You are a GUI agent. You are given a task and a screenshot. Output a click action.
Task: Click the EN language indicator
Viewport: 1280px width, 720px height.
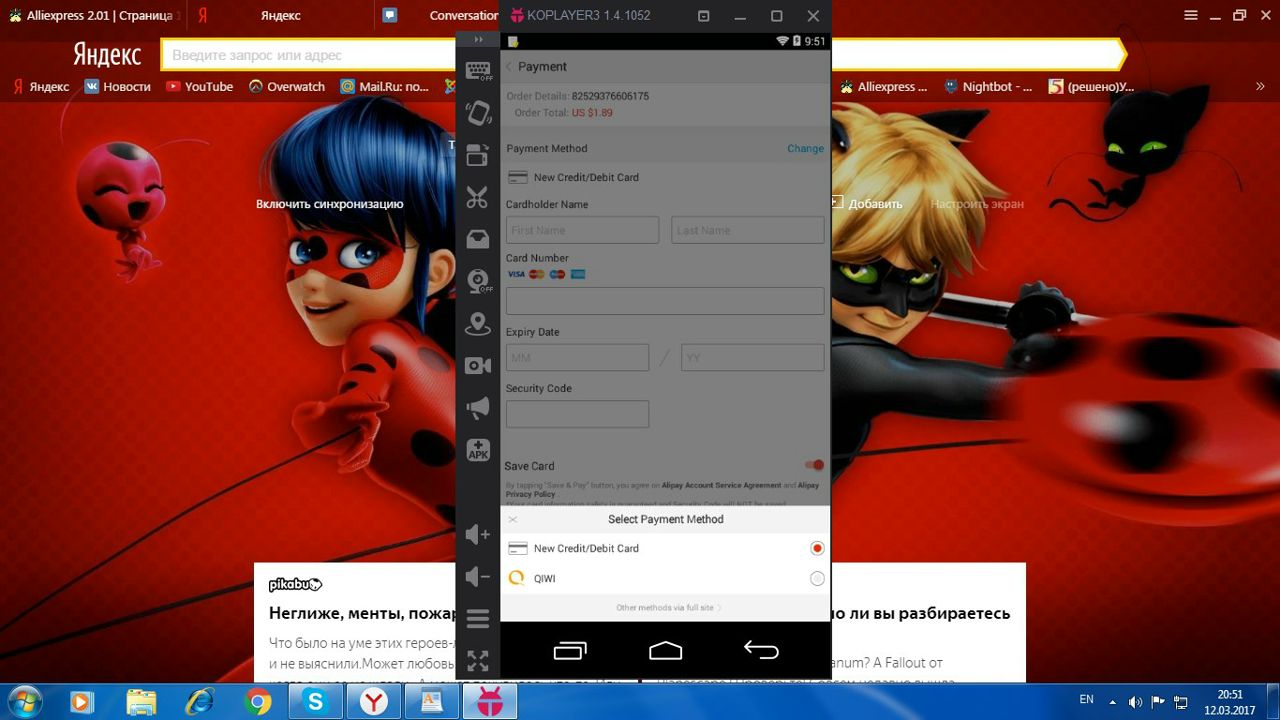pyautogui.click(x=1087, y=699)
